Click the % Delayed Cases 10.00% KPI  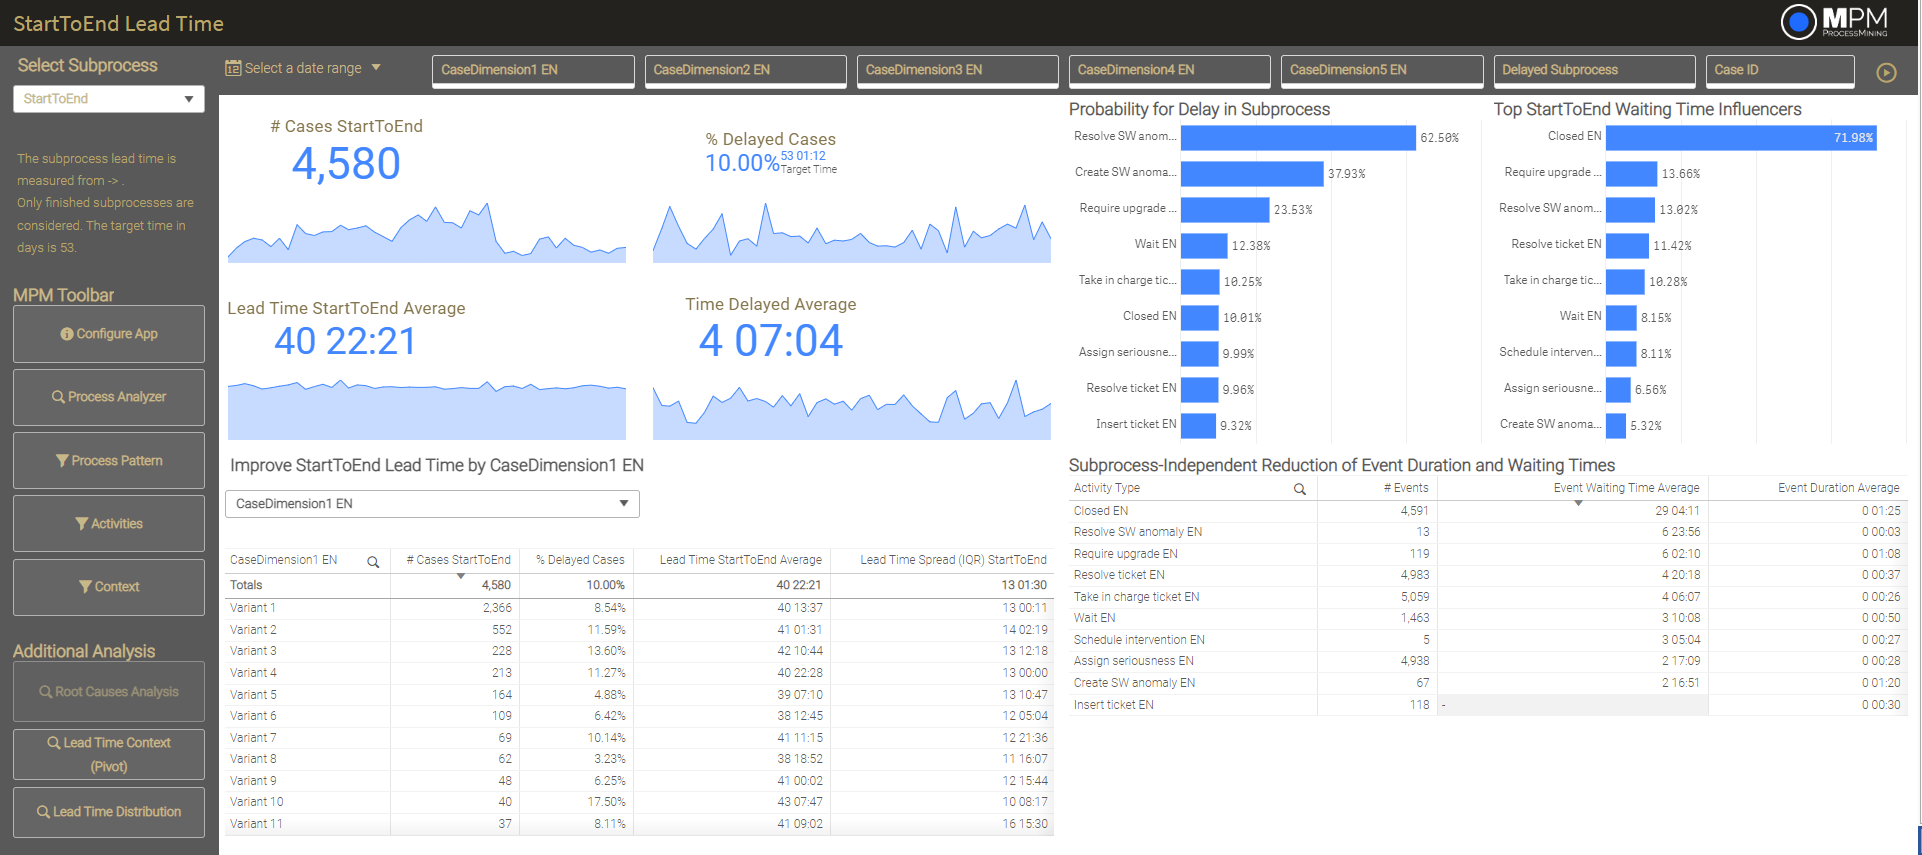tap(741, 163)
